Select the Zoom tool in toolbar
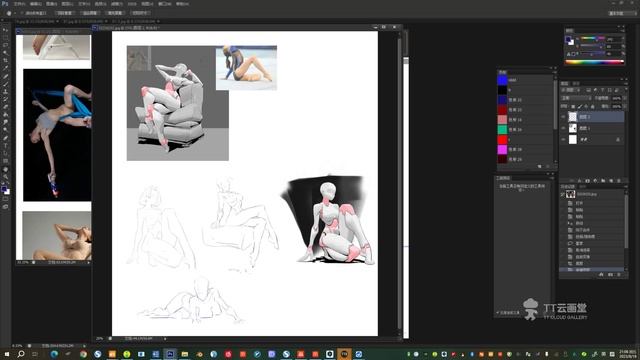This screenshot has height=360, width=640. click(x=6, y=177)
